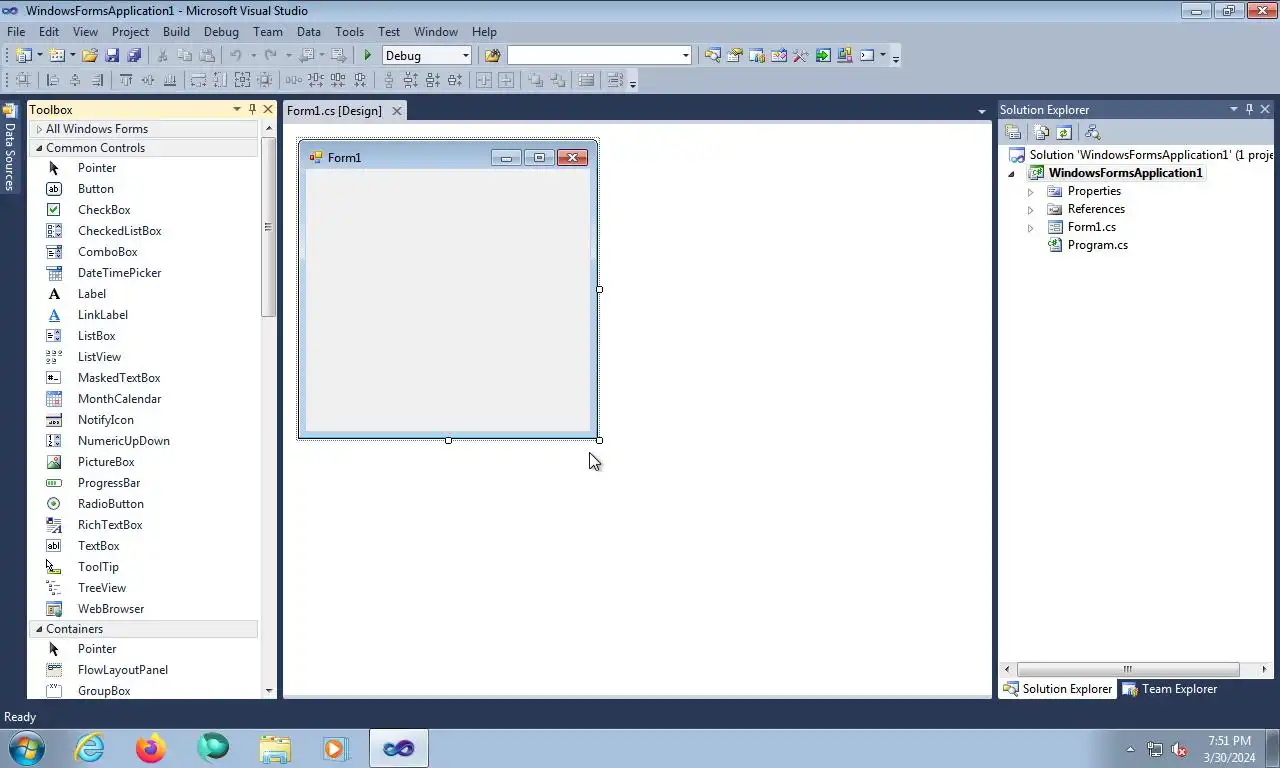Screen dimensions: 1280x768
Task: Click the Solution Explorer icon in the Standard toolbar
Action: click(x=712, y=55)
